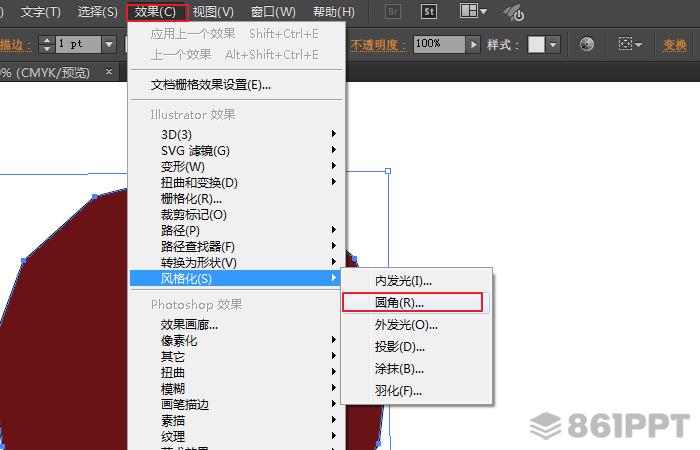Screen dimensions: 700x450
Task: Open the align-to options dropdown arrow
Action: 639,44
